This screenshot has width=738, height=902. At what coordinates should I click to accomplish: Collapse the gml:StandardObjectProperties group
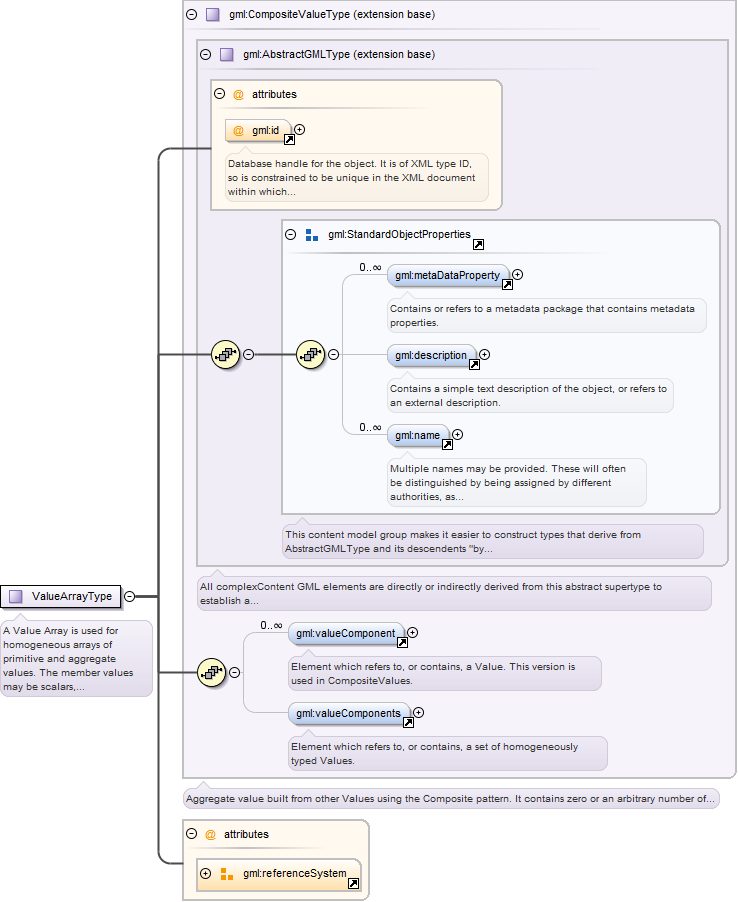click(x=290, y=234)
